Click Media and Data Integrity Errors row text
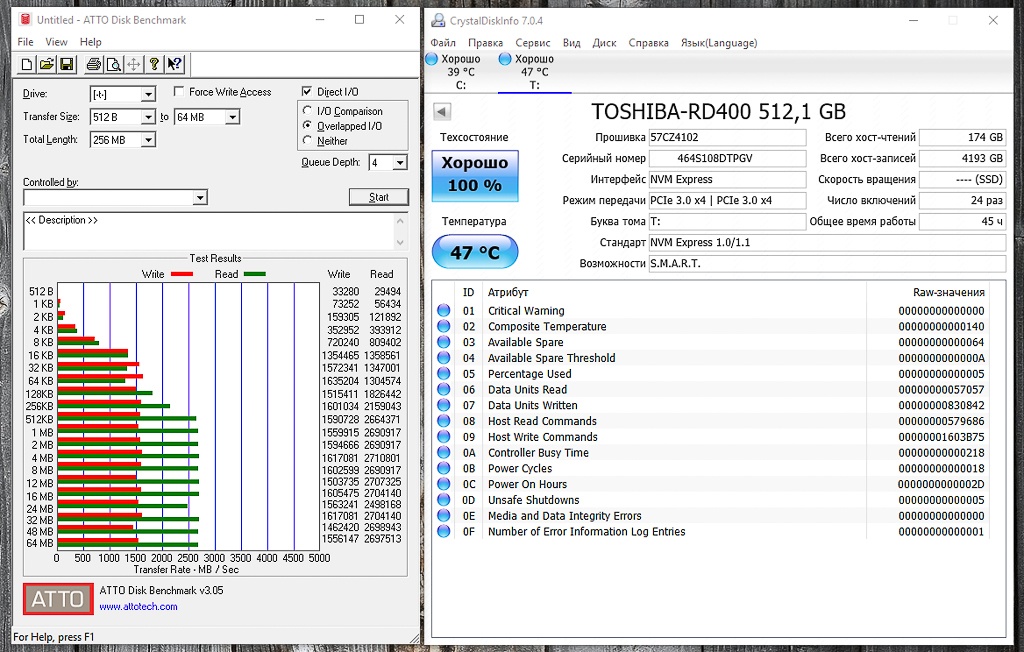Viewport: 1024px width, 652px height. [565, 515]
